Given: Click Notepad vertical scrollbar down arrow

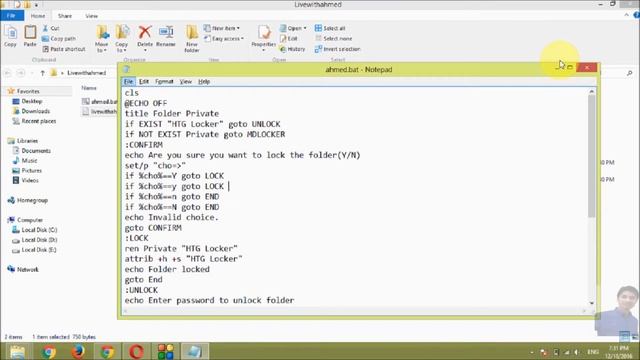Looking at the screenshot, I should (592, 303).
